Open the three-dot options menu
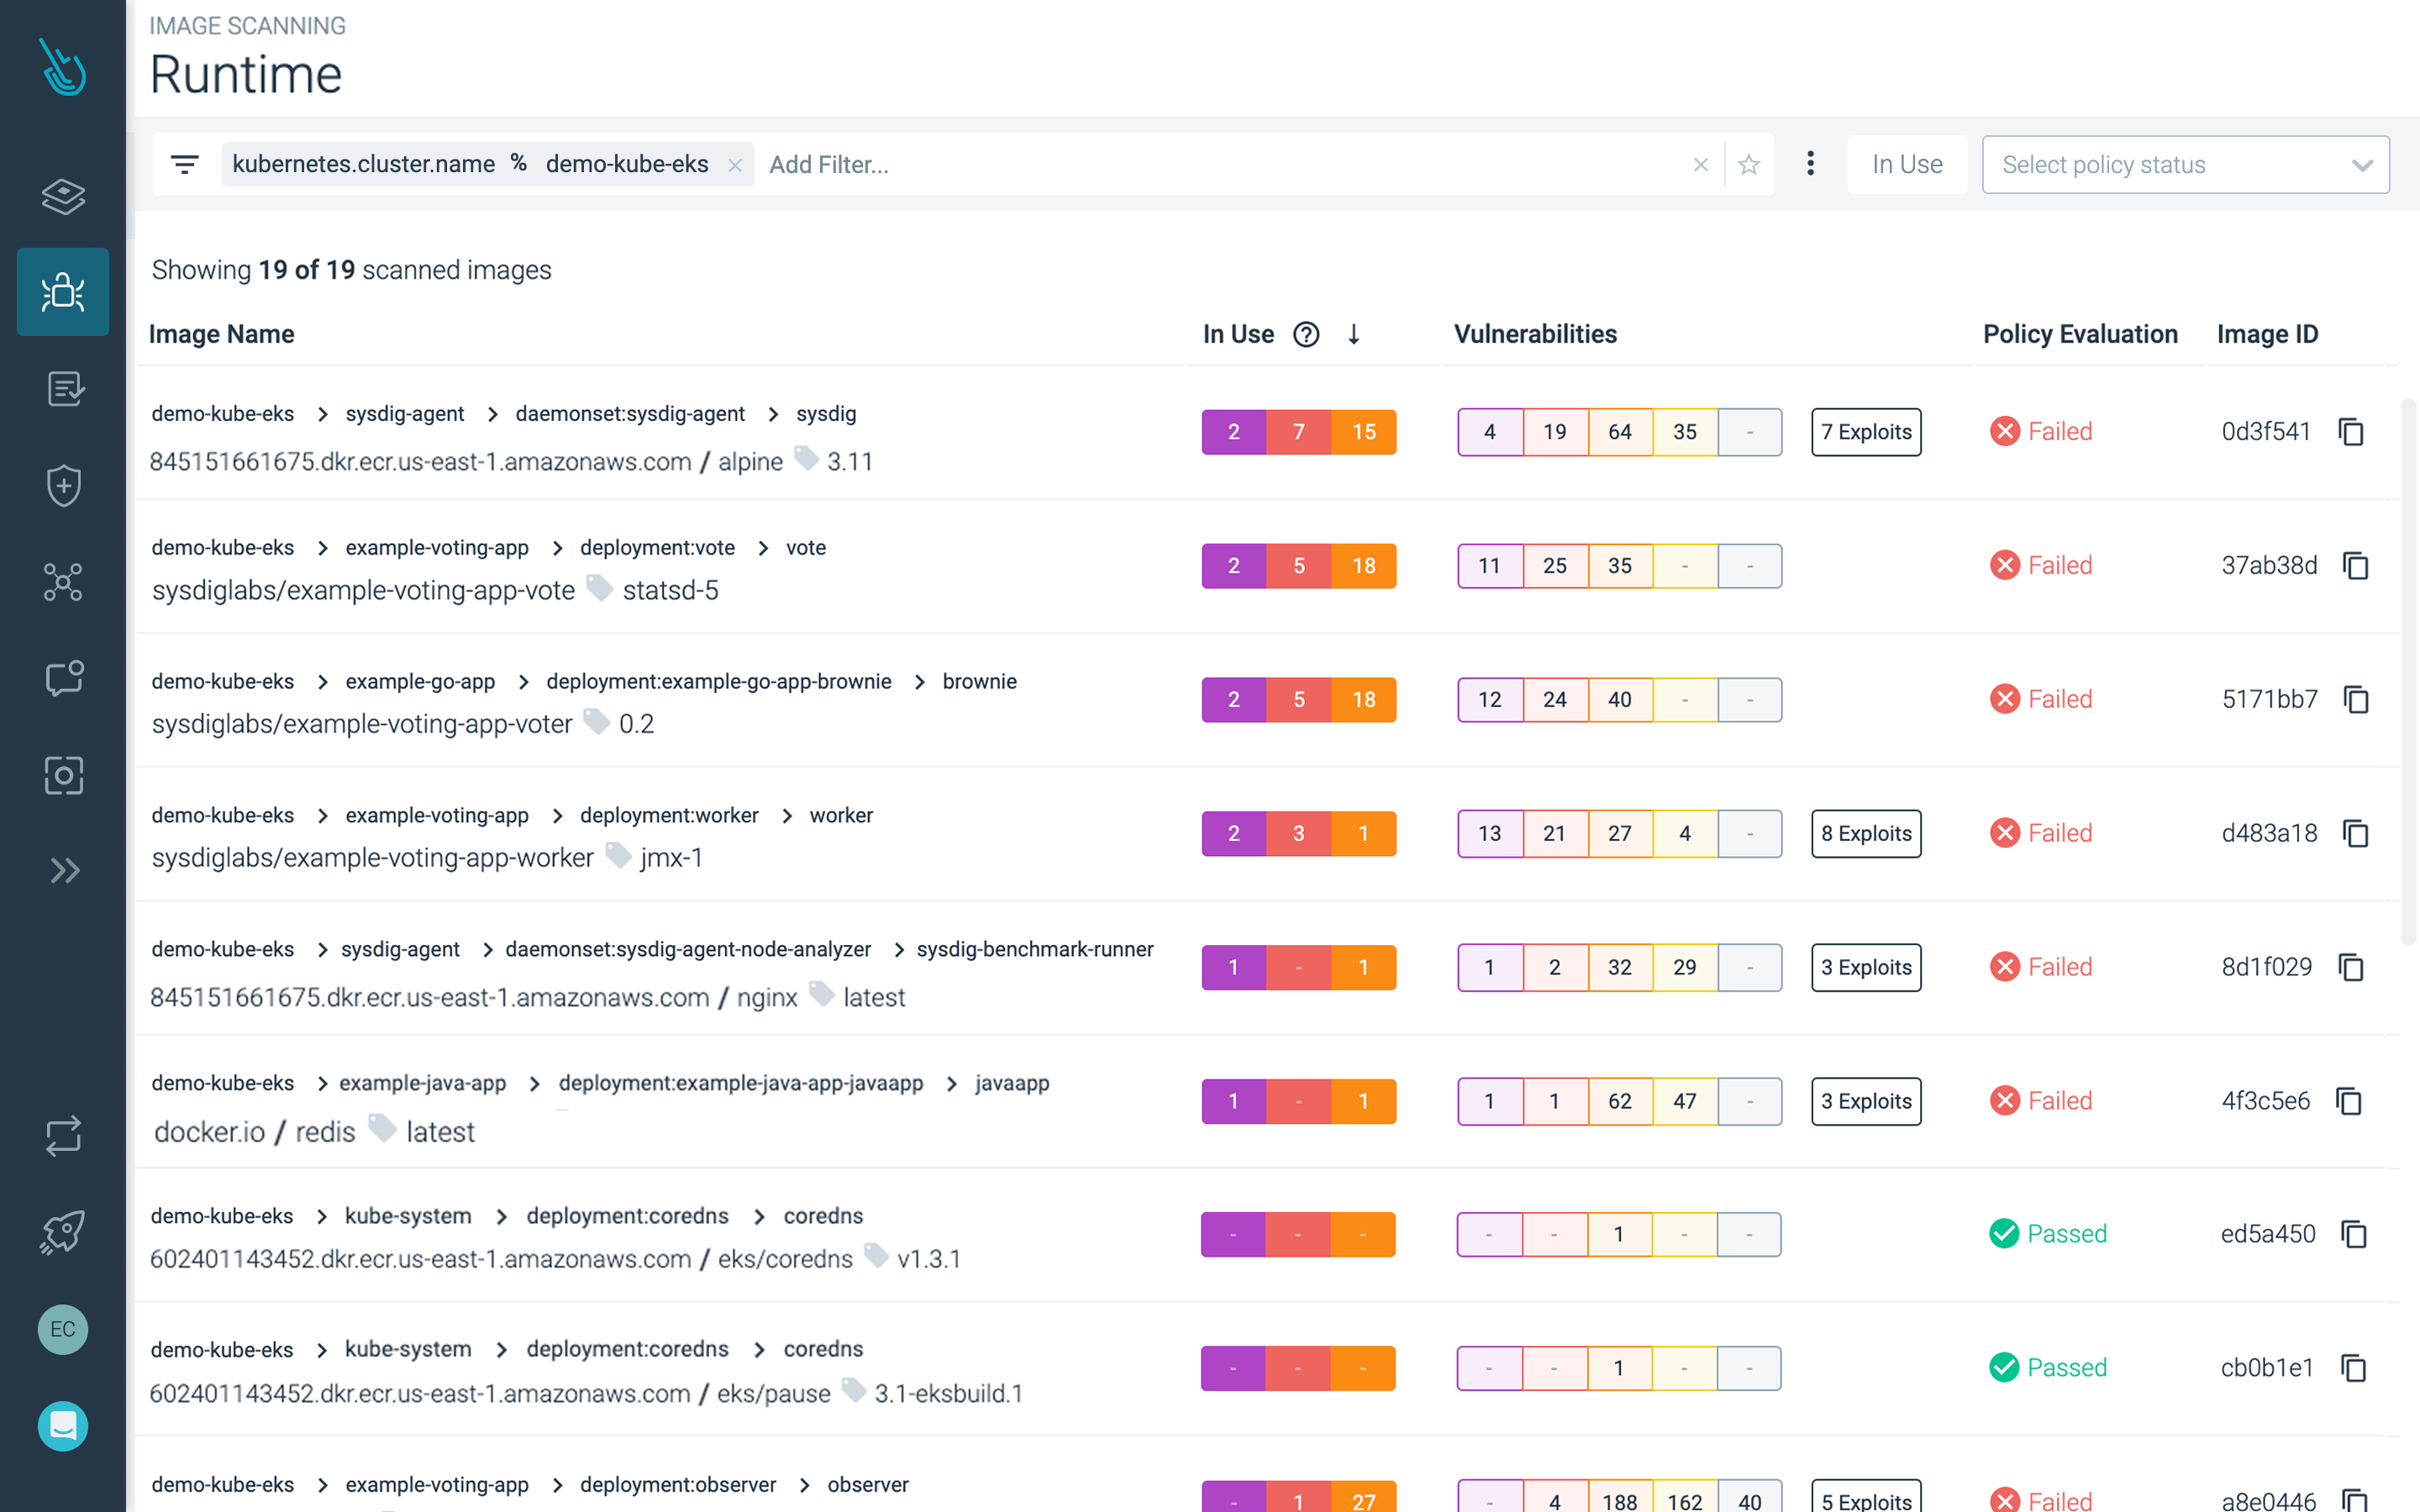This screenshot has height=1512, width=2420. [1810, 164]
